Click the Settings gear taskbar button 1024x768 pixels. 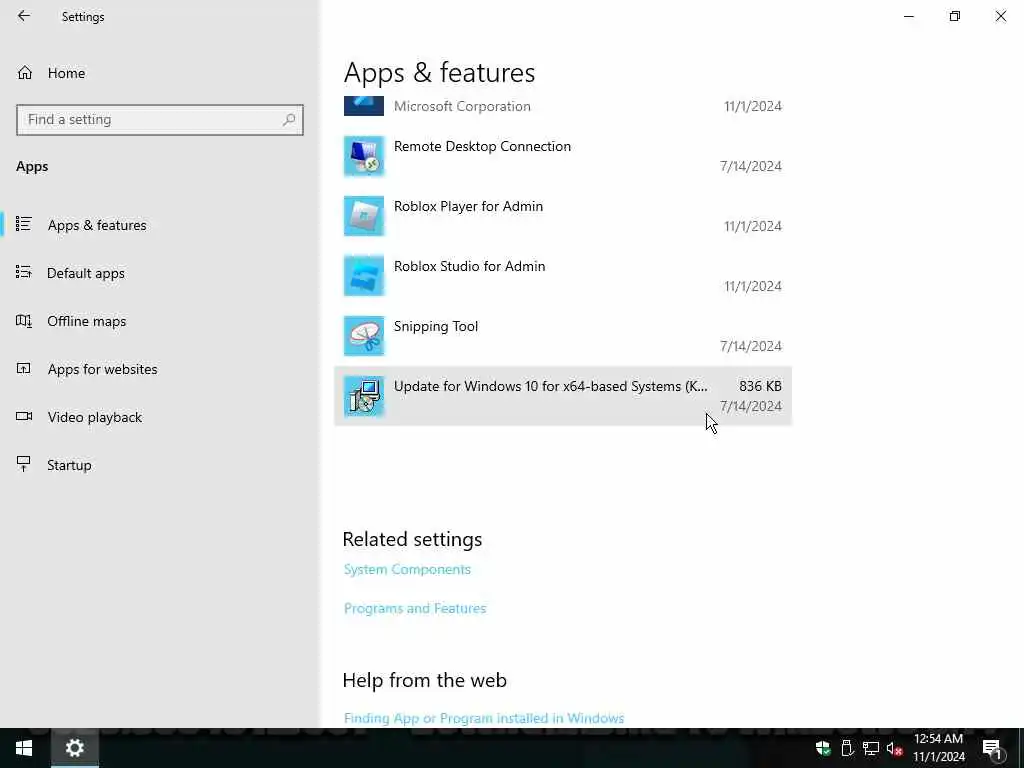coord(74,748)
